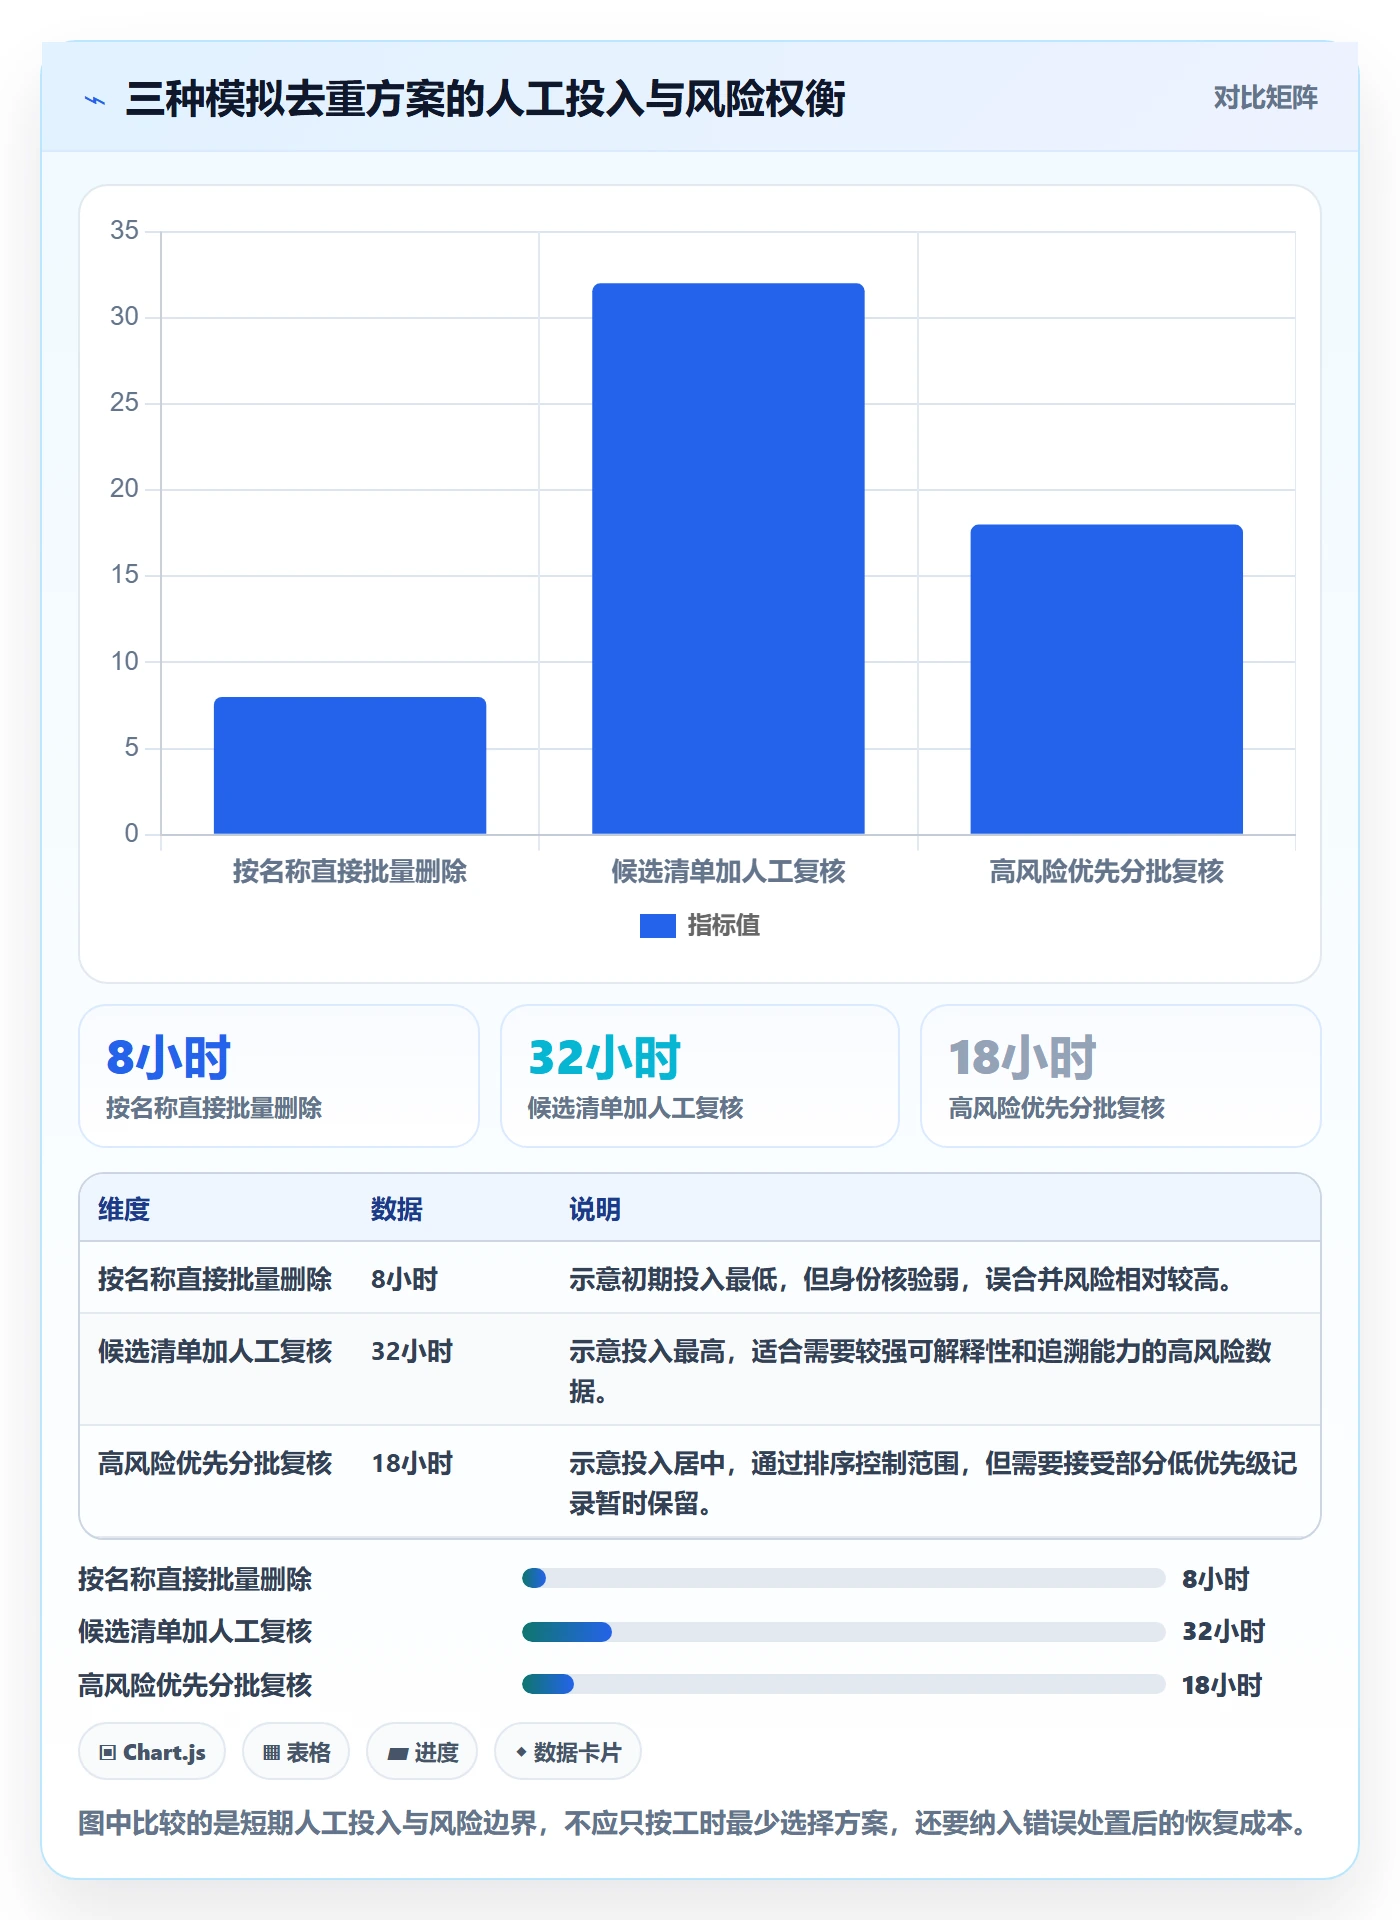This screenshot has width=1400, height=1920.
Task: Click x-axis label 高风险优先分批复核
Action: tap(1107, 871)
